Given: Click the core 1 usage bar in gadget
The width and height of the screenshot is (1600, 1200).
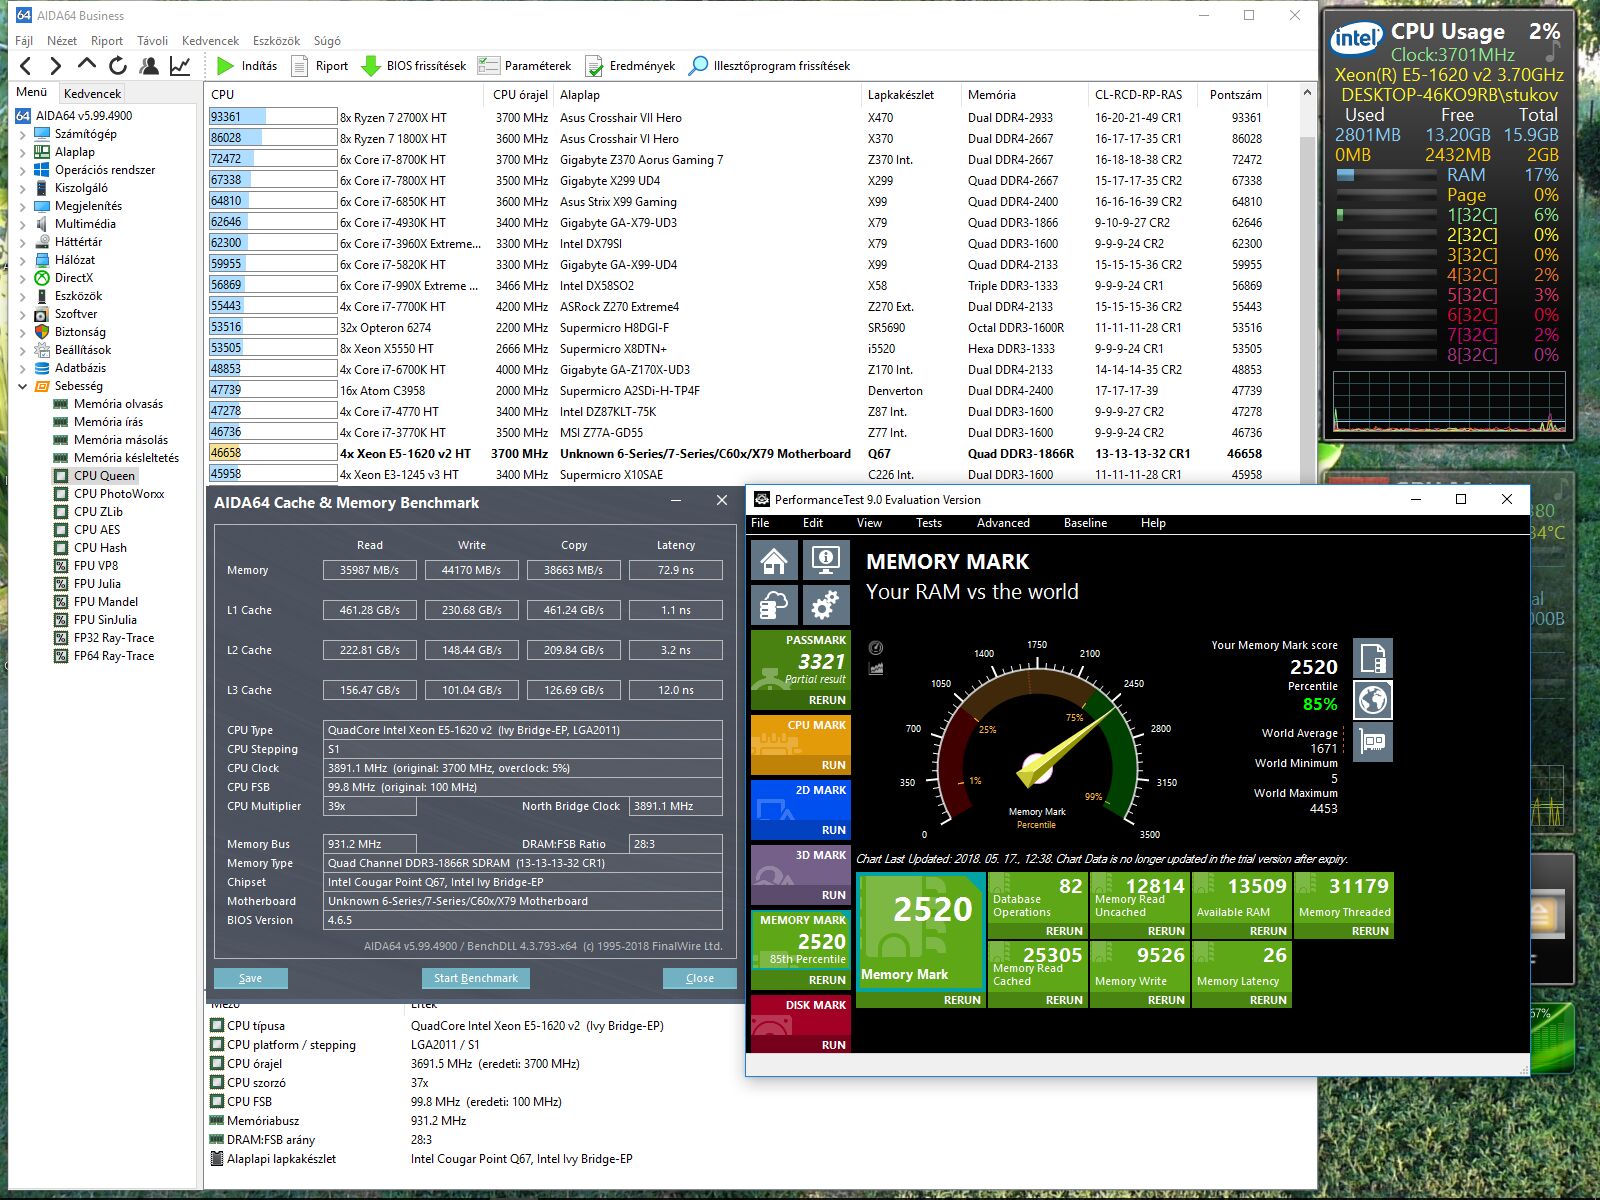Looking at the screenshot, I should [1386, 215].
